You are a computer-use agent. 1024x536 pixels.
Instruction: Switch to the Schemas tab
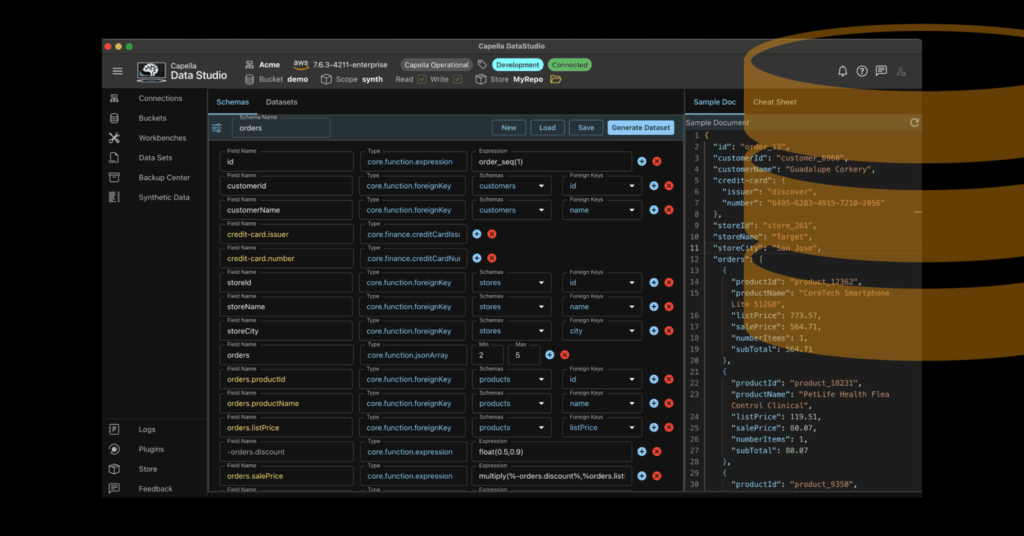click(232, 102)
